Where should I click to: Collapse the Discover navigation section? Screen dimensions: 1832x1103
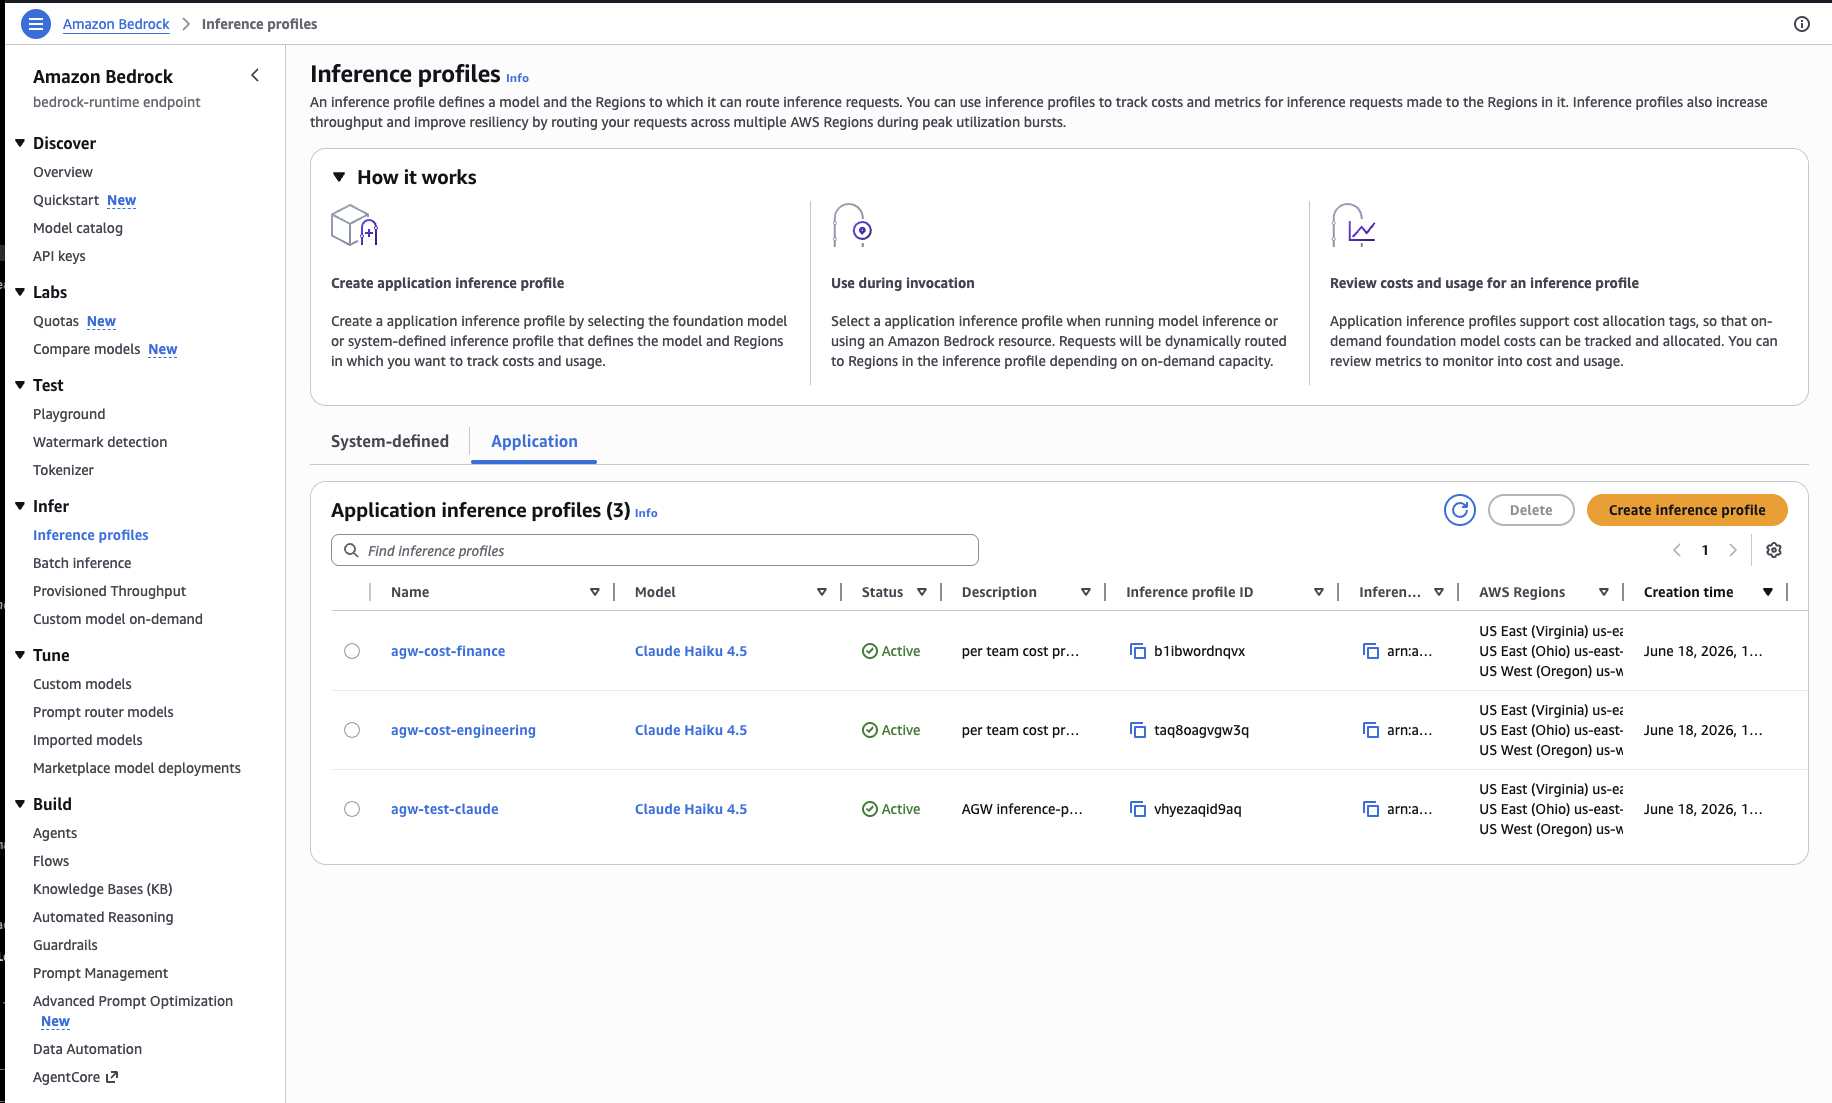point(20,143)
